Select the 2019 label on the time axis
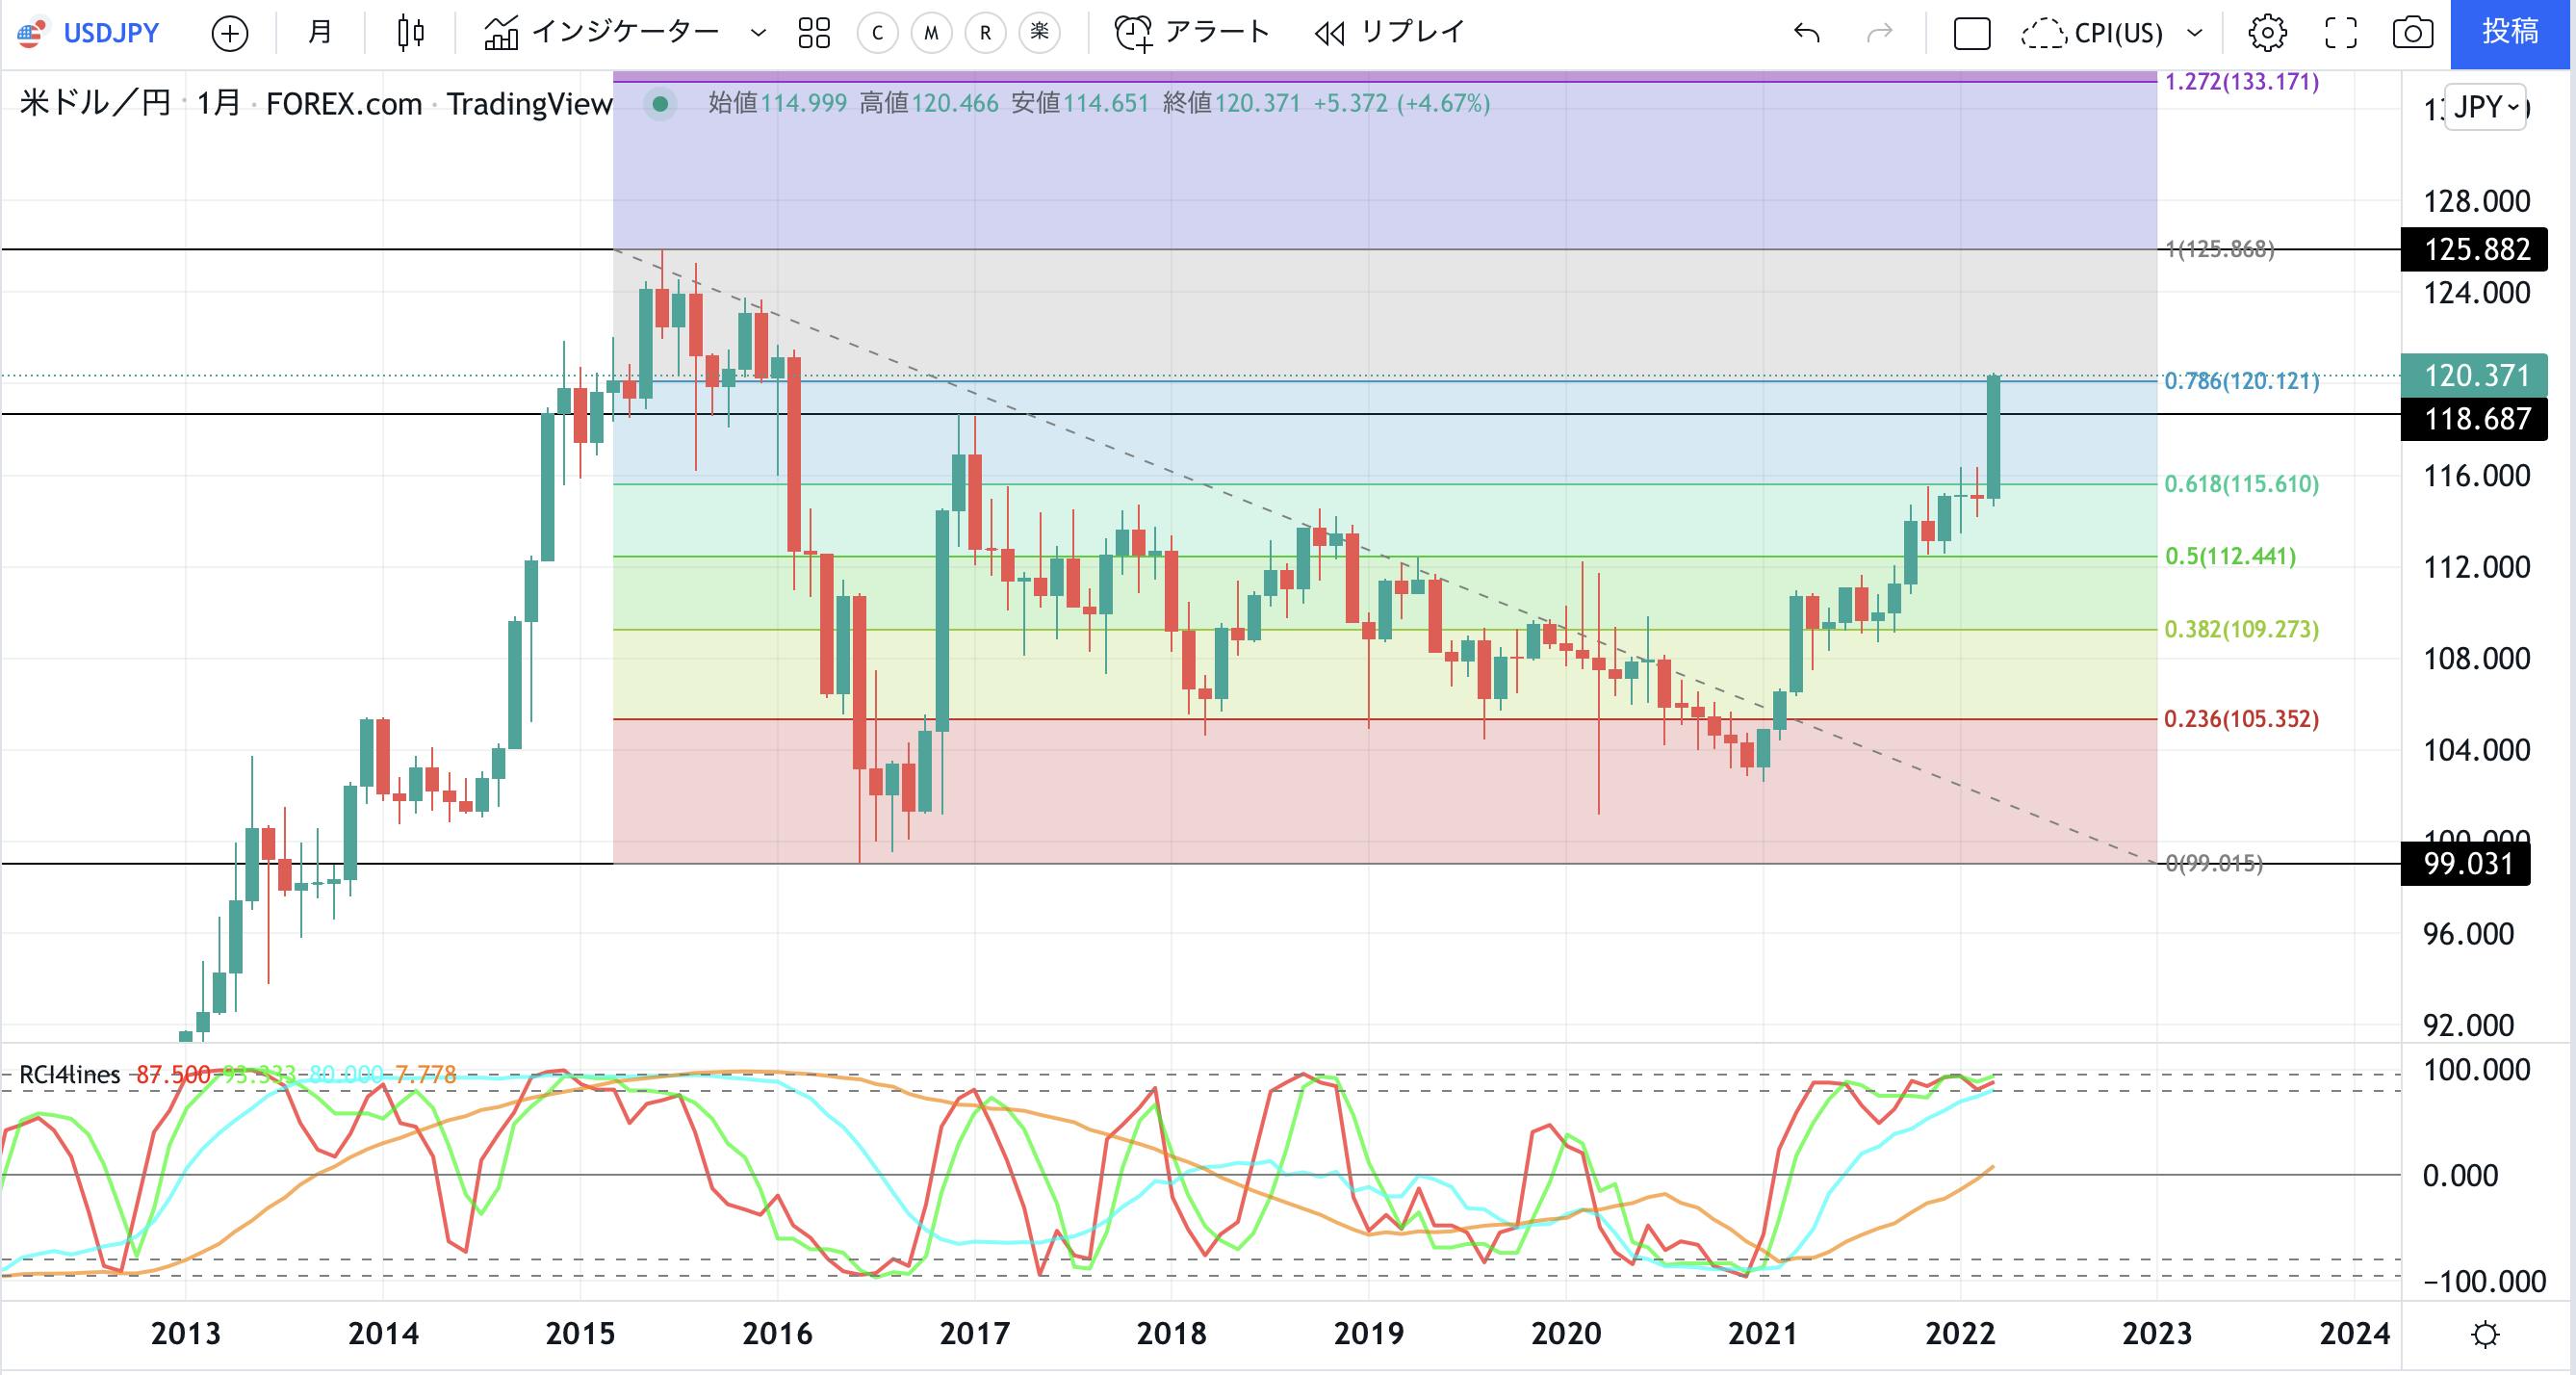The image size is (2576, 1375). 1369,1333
